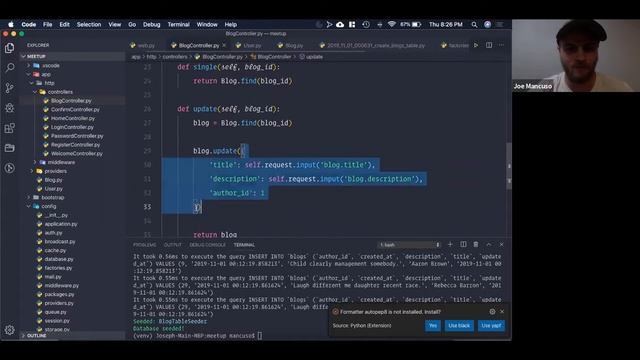Viewport: 640px width, 360px height.
Task: Open WelcomeController.py in explorer
Action: pos(77,153)
